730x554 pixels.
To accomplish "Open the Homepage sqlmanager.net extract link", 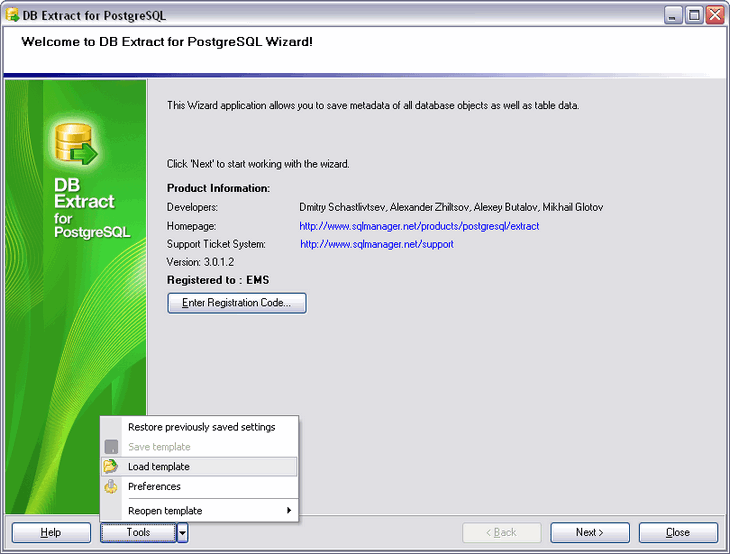I will pyautogui.click(x=418, y=226).
